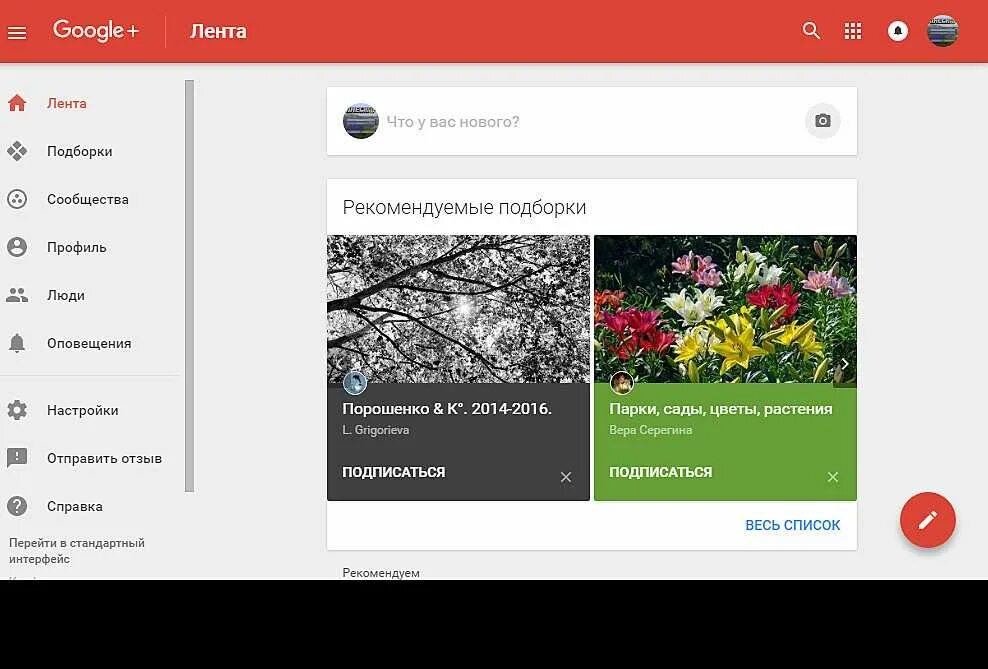
Task: Click the Профиль person icon
Action: click(17, 247)
